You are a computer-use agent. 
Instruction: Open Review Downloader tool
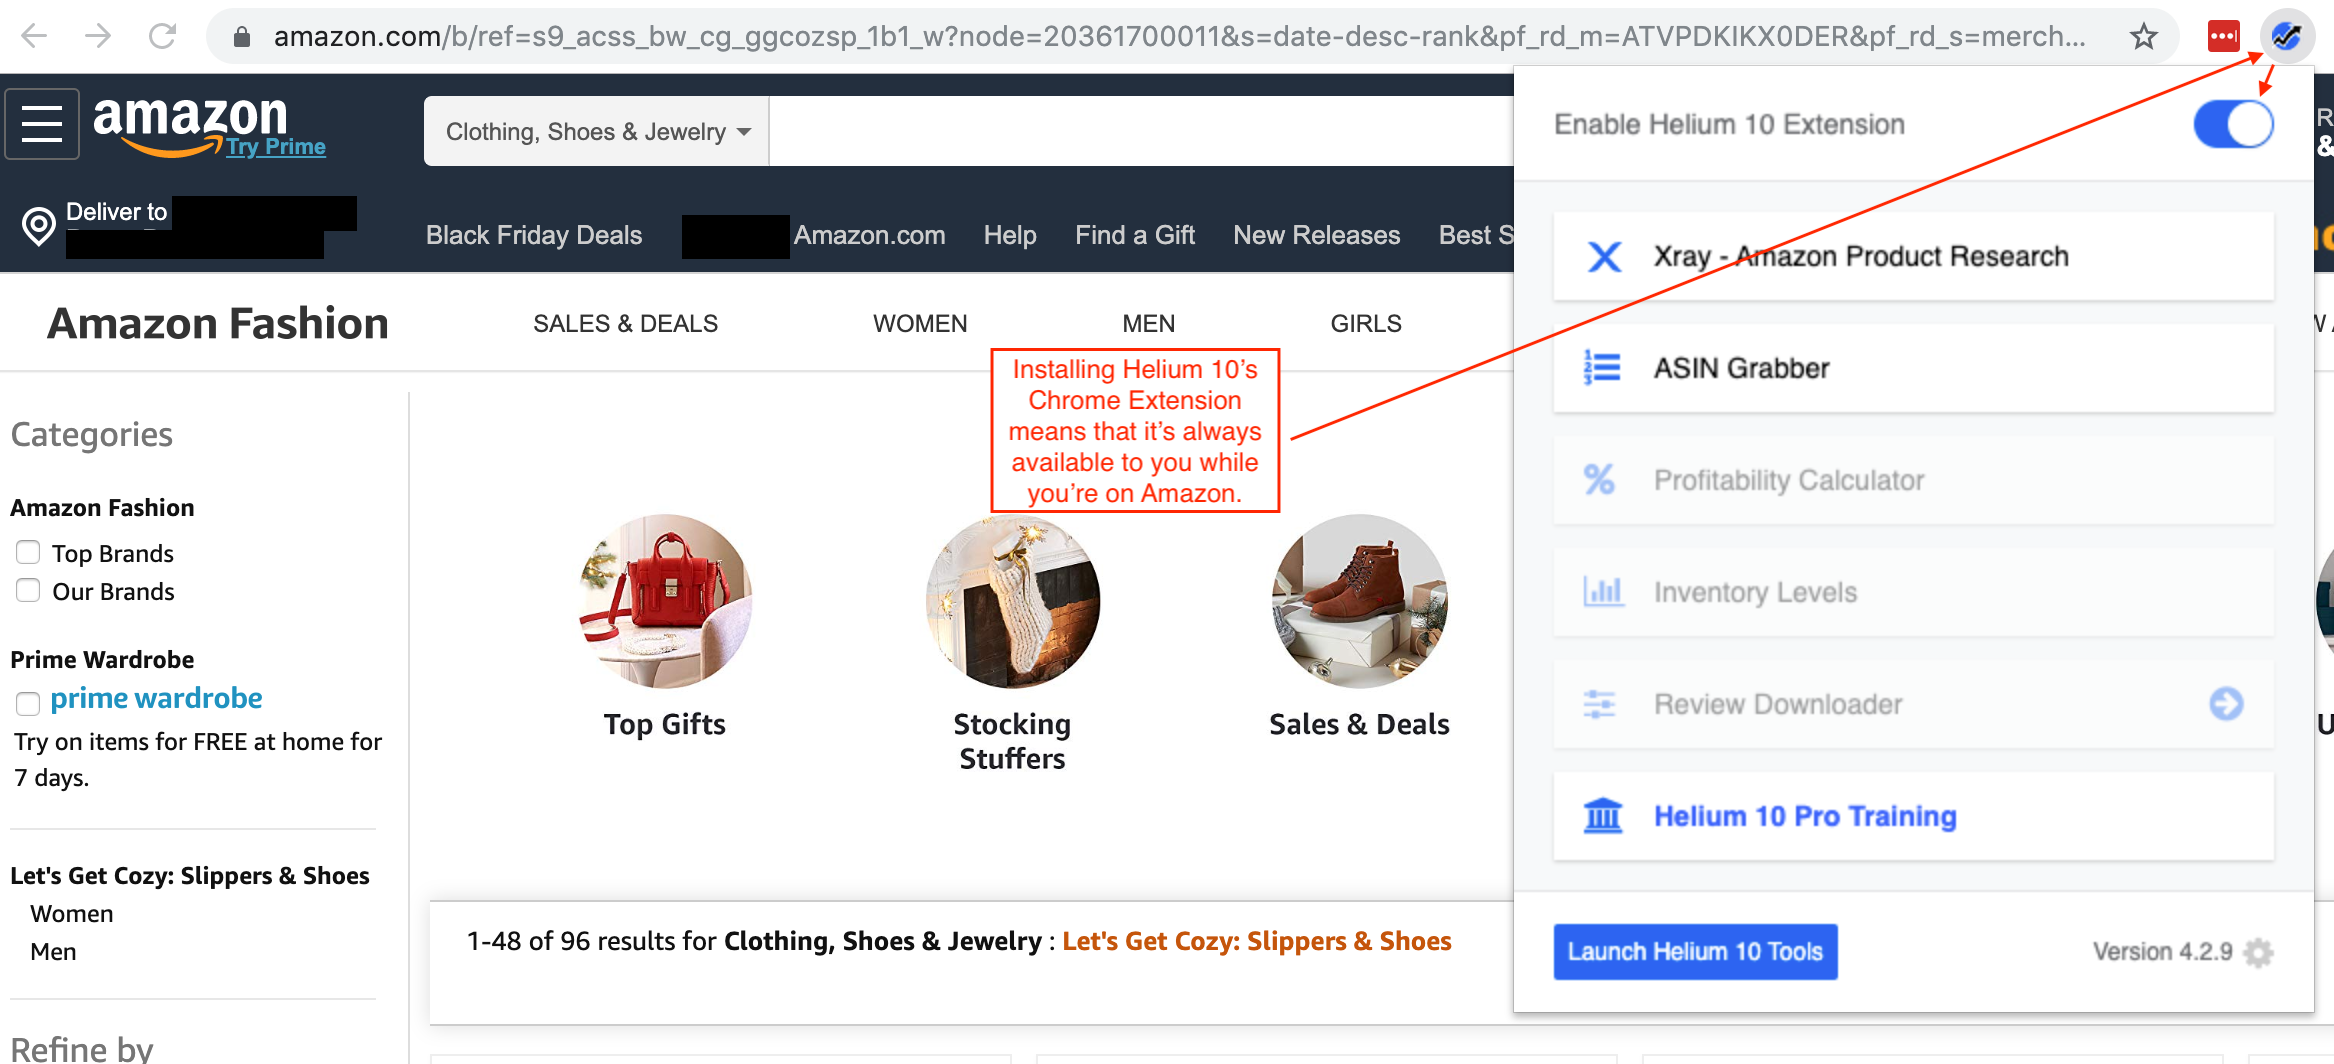point(1913,704)
